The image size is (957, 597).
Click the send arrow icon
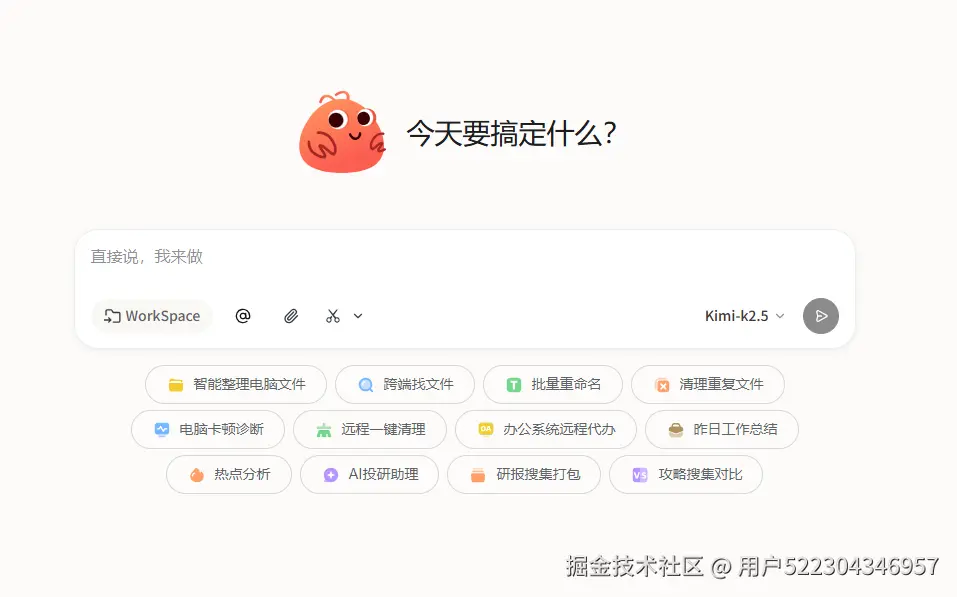coord(820,316)
